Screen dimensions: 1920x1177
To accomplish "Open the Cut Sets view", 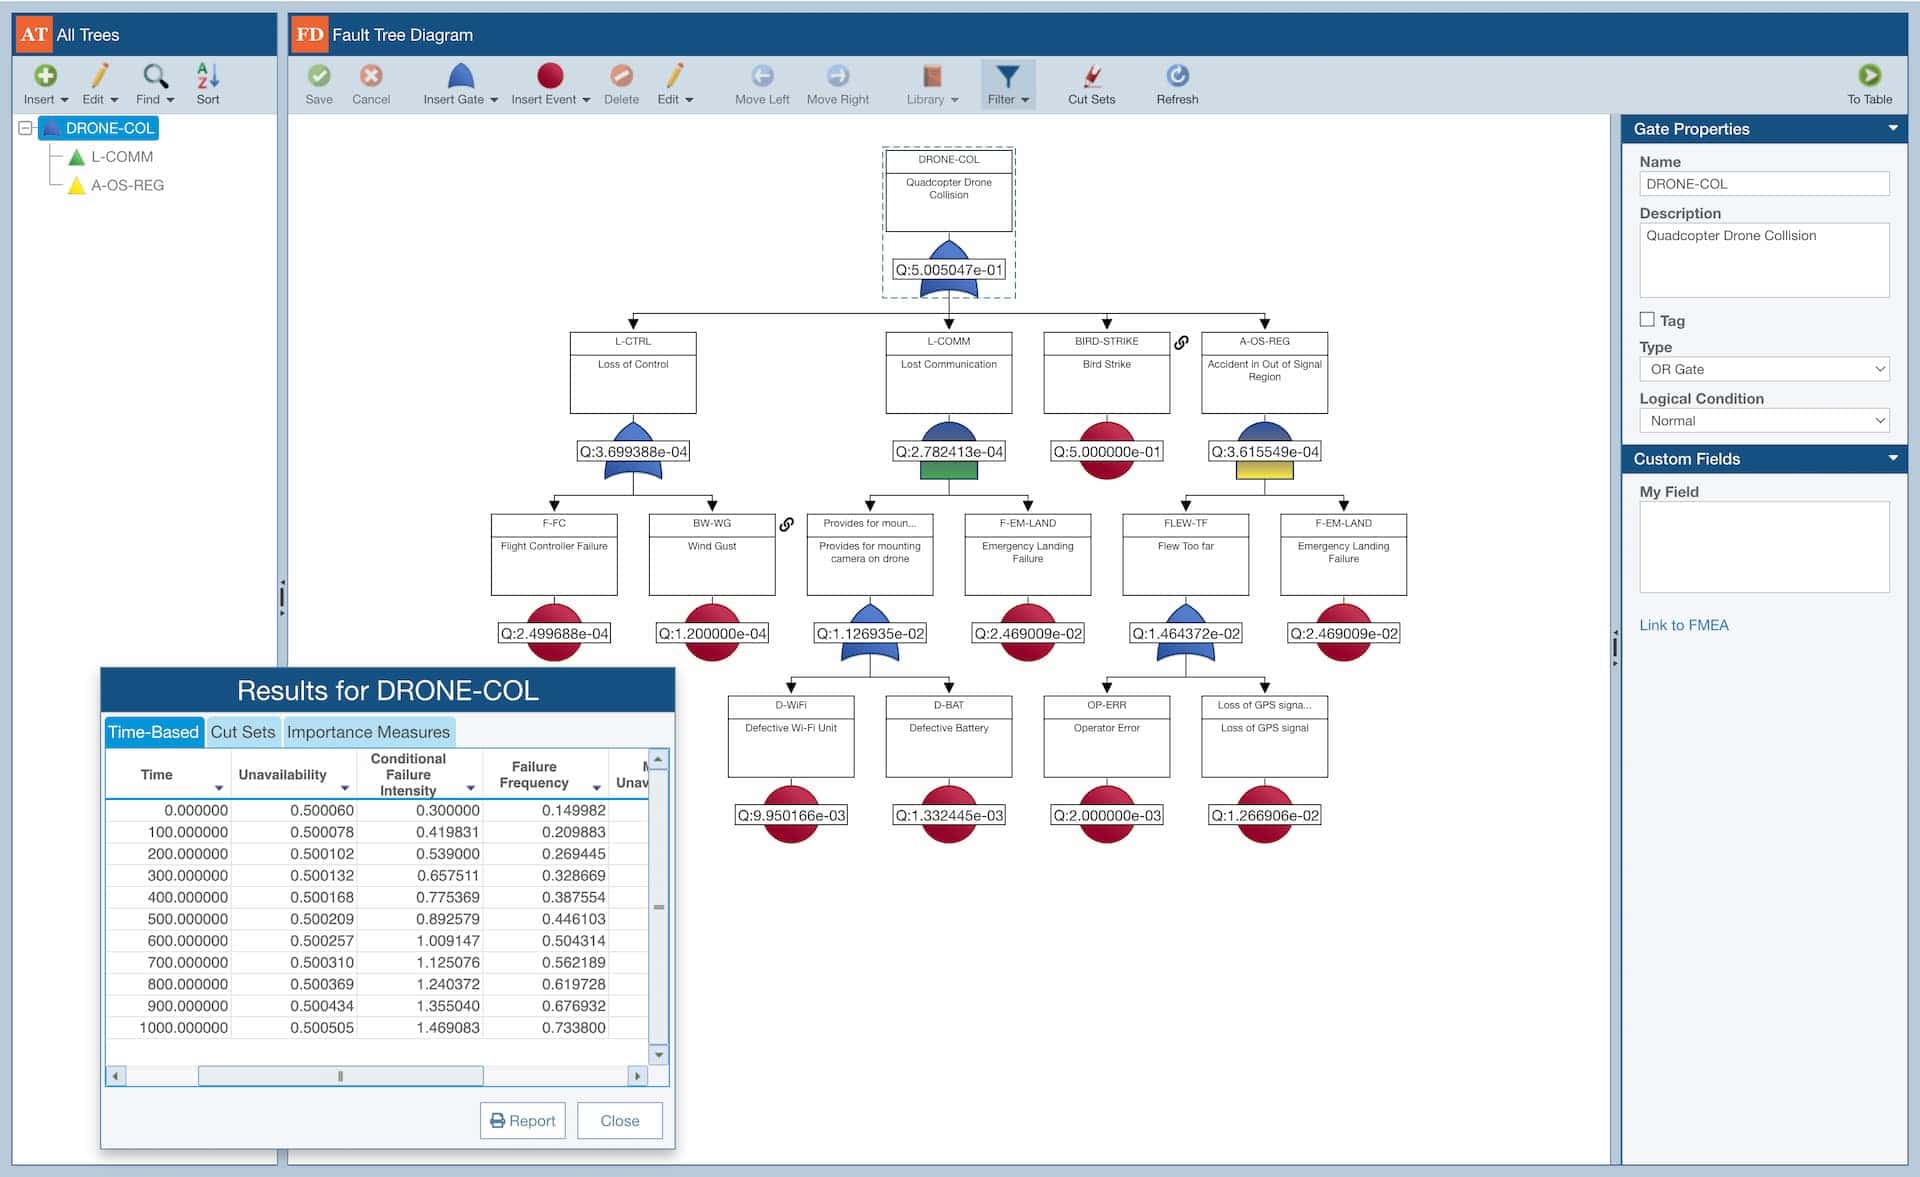I will coord(1091,84).
